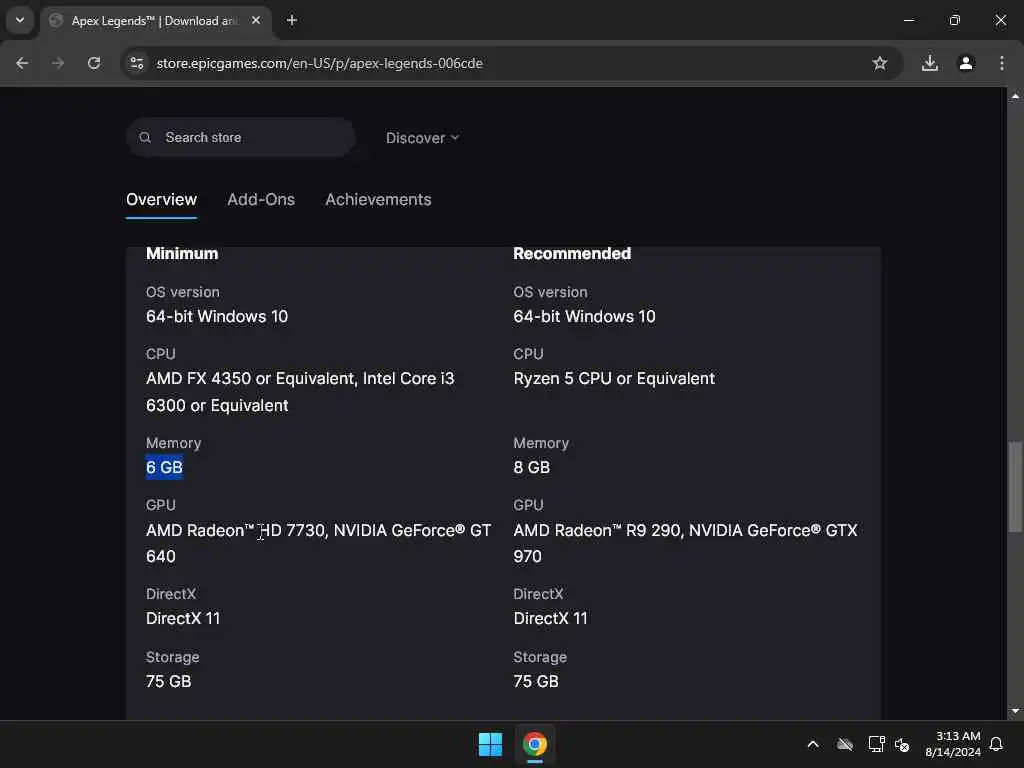Open Chrome profile icon
This screenshot has height=768, width=1024.
966,63
